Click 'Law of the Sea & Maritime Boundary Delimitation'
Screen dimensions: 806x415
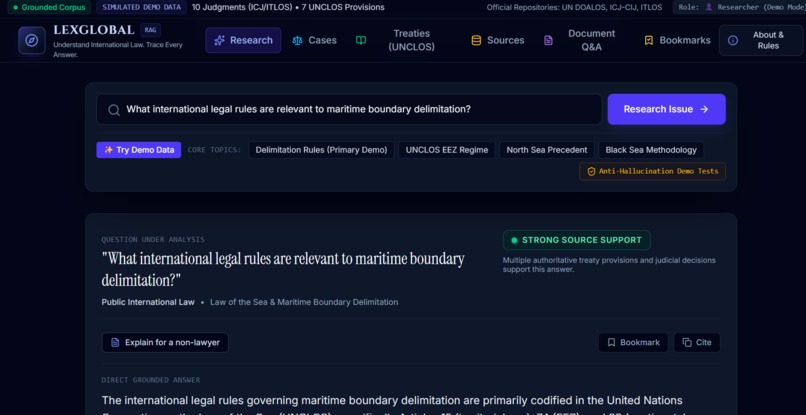pyautogui.click(x=304, y=302)
